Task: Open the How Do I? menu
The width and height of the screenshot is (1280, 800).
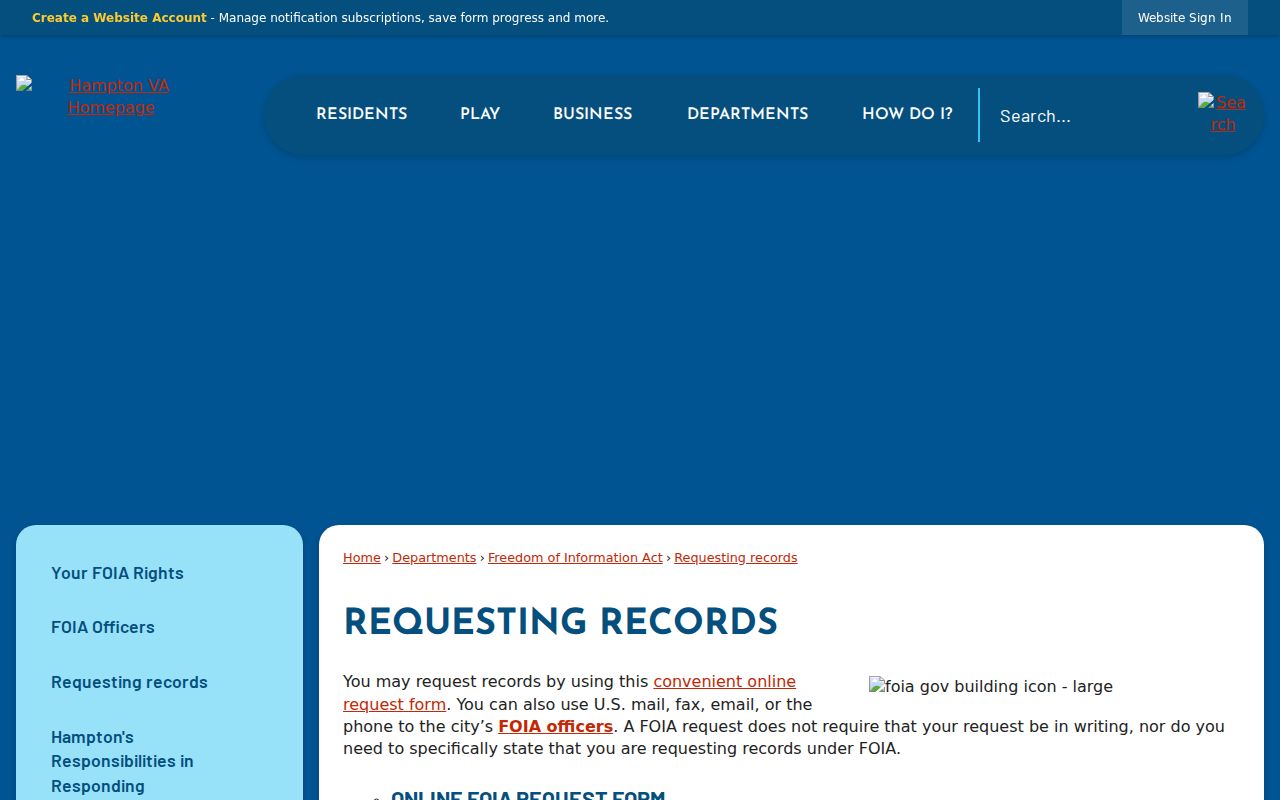Action: click(907, 114)
